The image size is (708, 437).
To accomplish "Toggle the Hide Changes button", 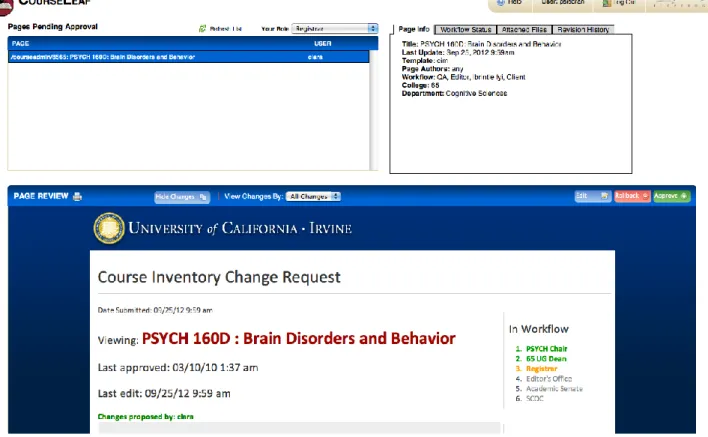I will [x=182, y=197].
